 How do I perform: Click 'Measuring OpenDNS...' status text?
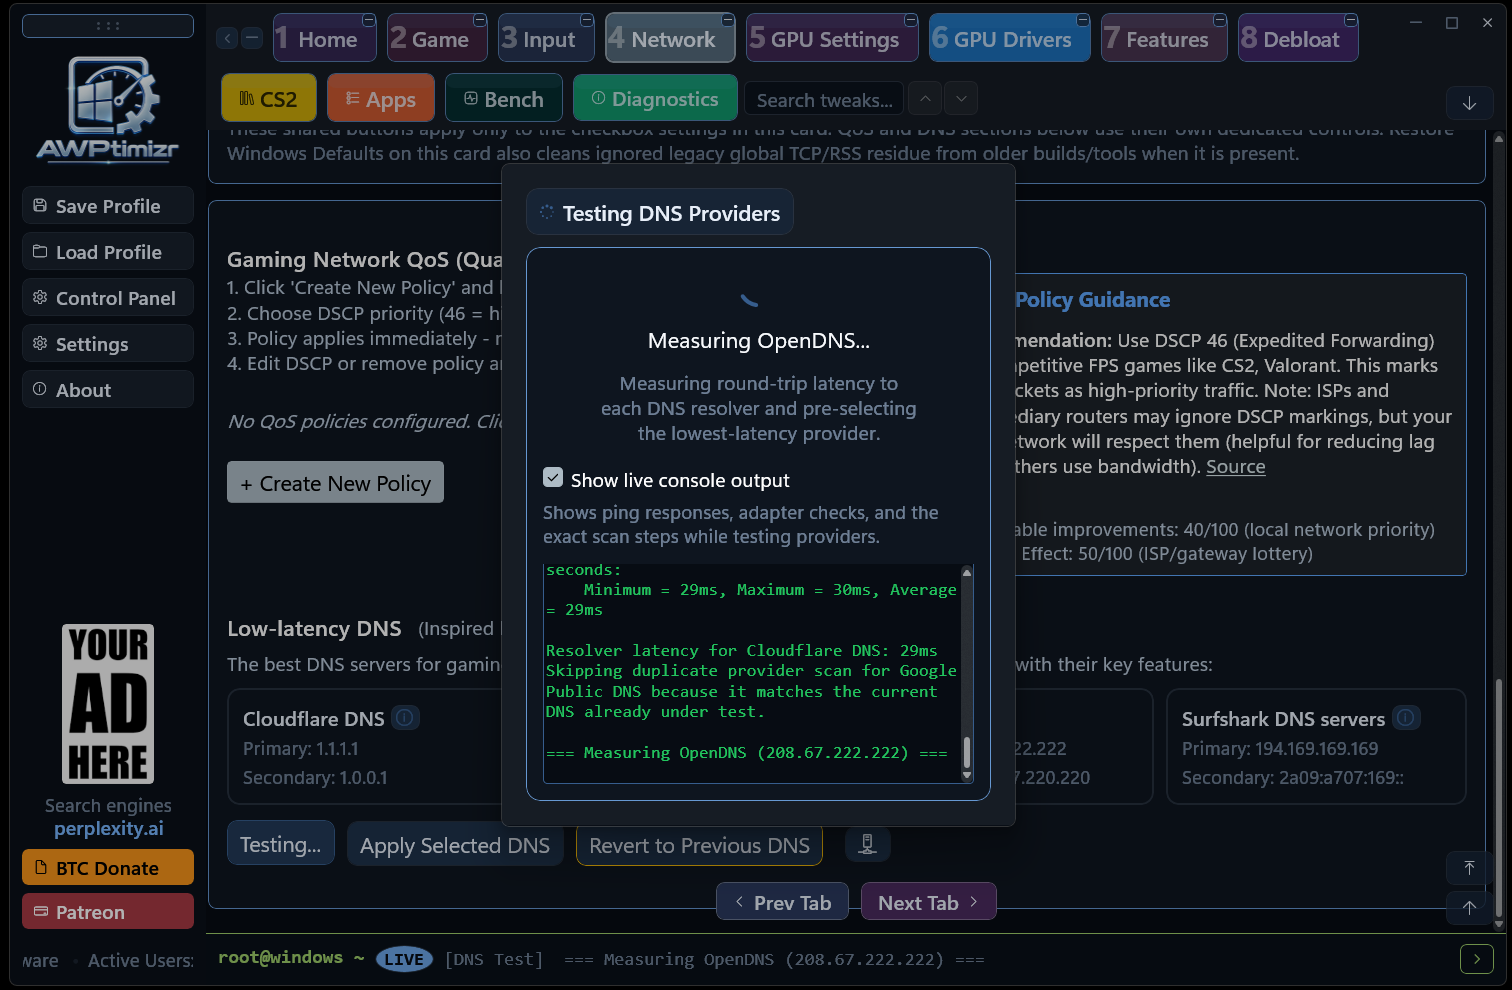coord(759,340)
